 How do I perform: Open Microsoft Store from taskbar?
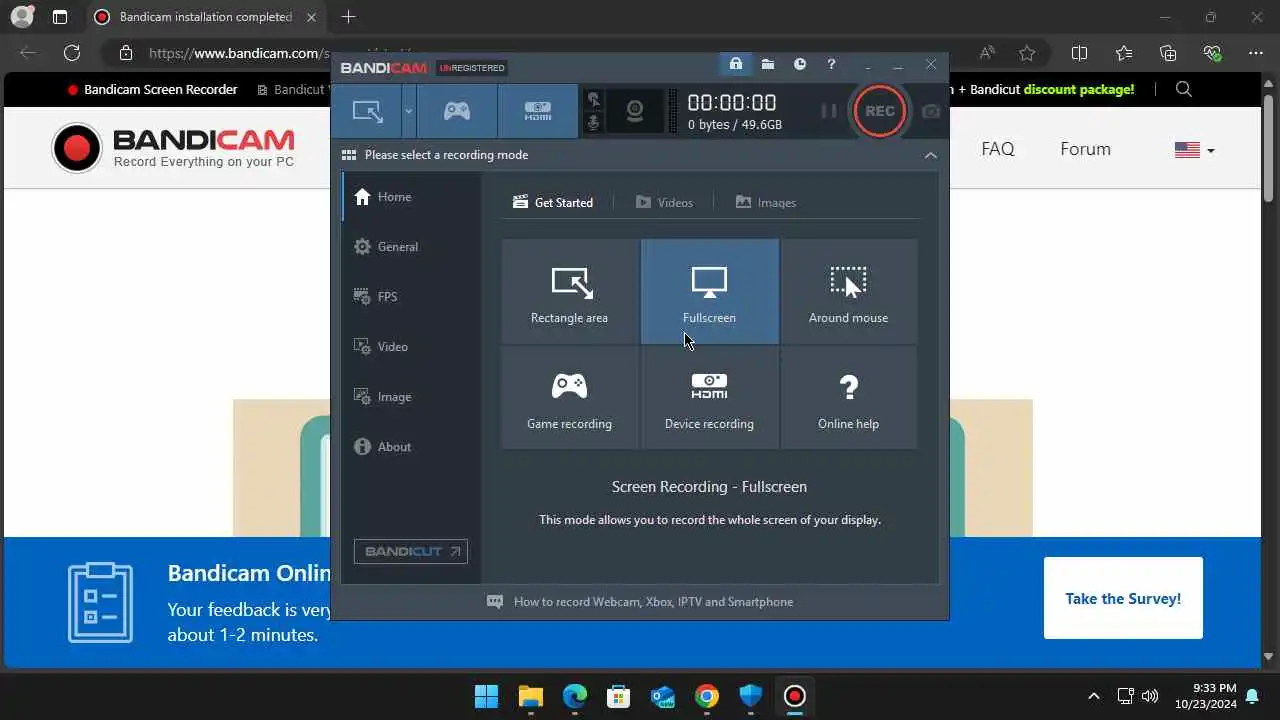click(x=619, y=696)
